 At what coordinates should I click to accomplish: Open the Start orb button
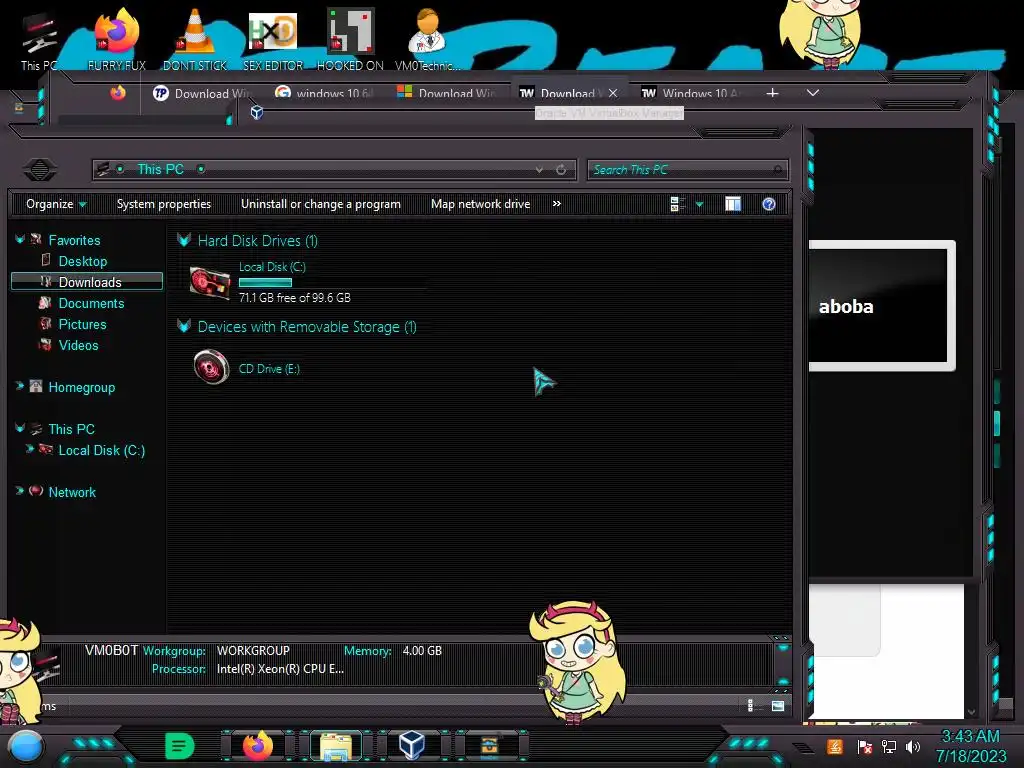[x=26, y=746]
